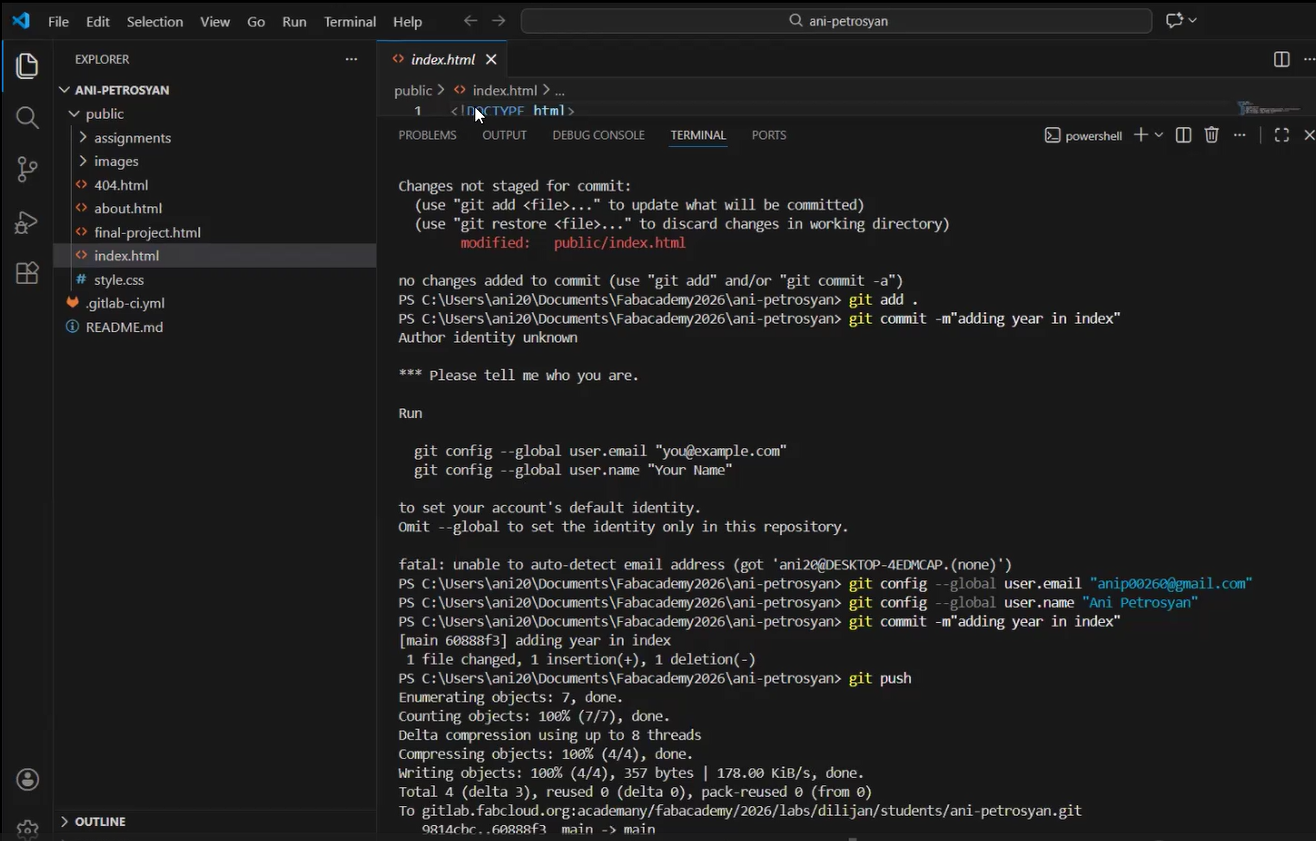Click the "Author identity unknown" terminal line
Image resolution: width=1316 pixels, height=841 pixels.
coord(488,338)
